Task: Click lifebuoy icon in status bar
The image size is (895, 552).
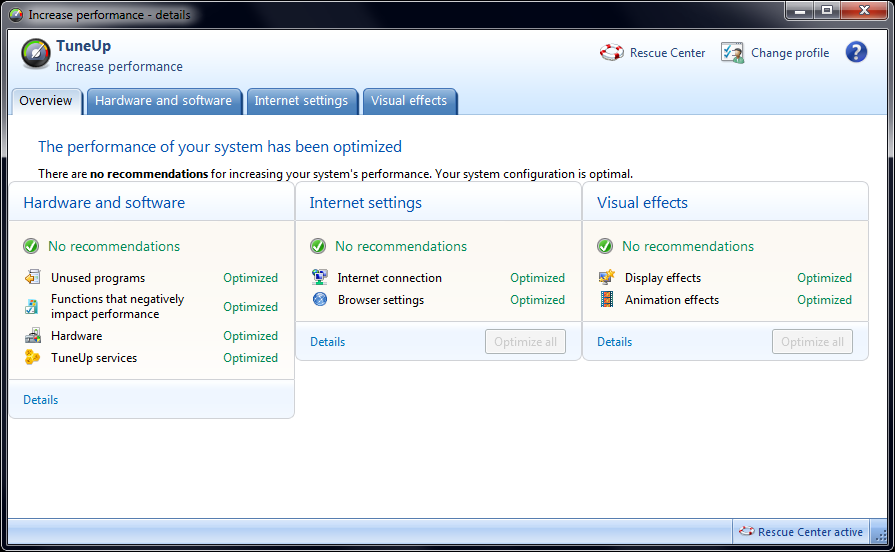Action: click(747, 531)
